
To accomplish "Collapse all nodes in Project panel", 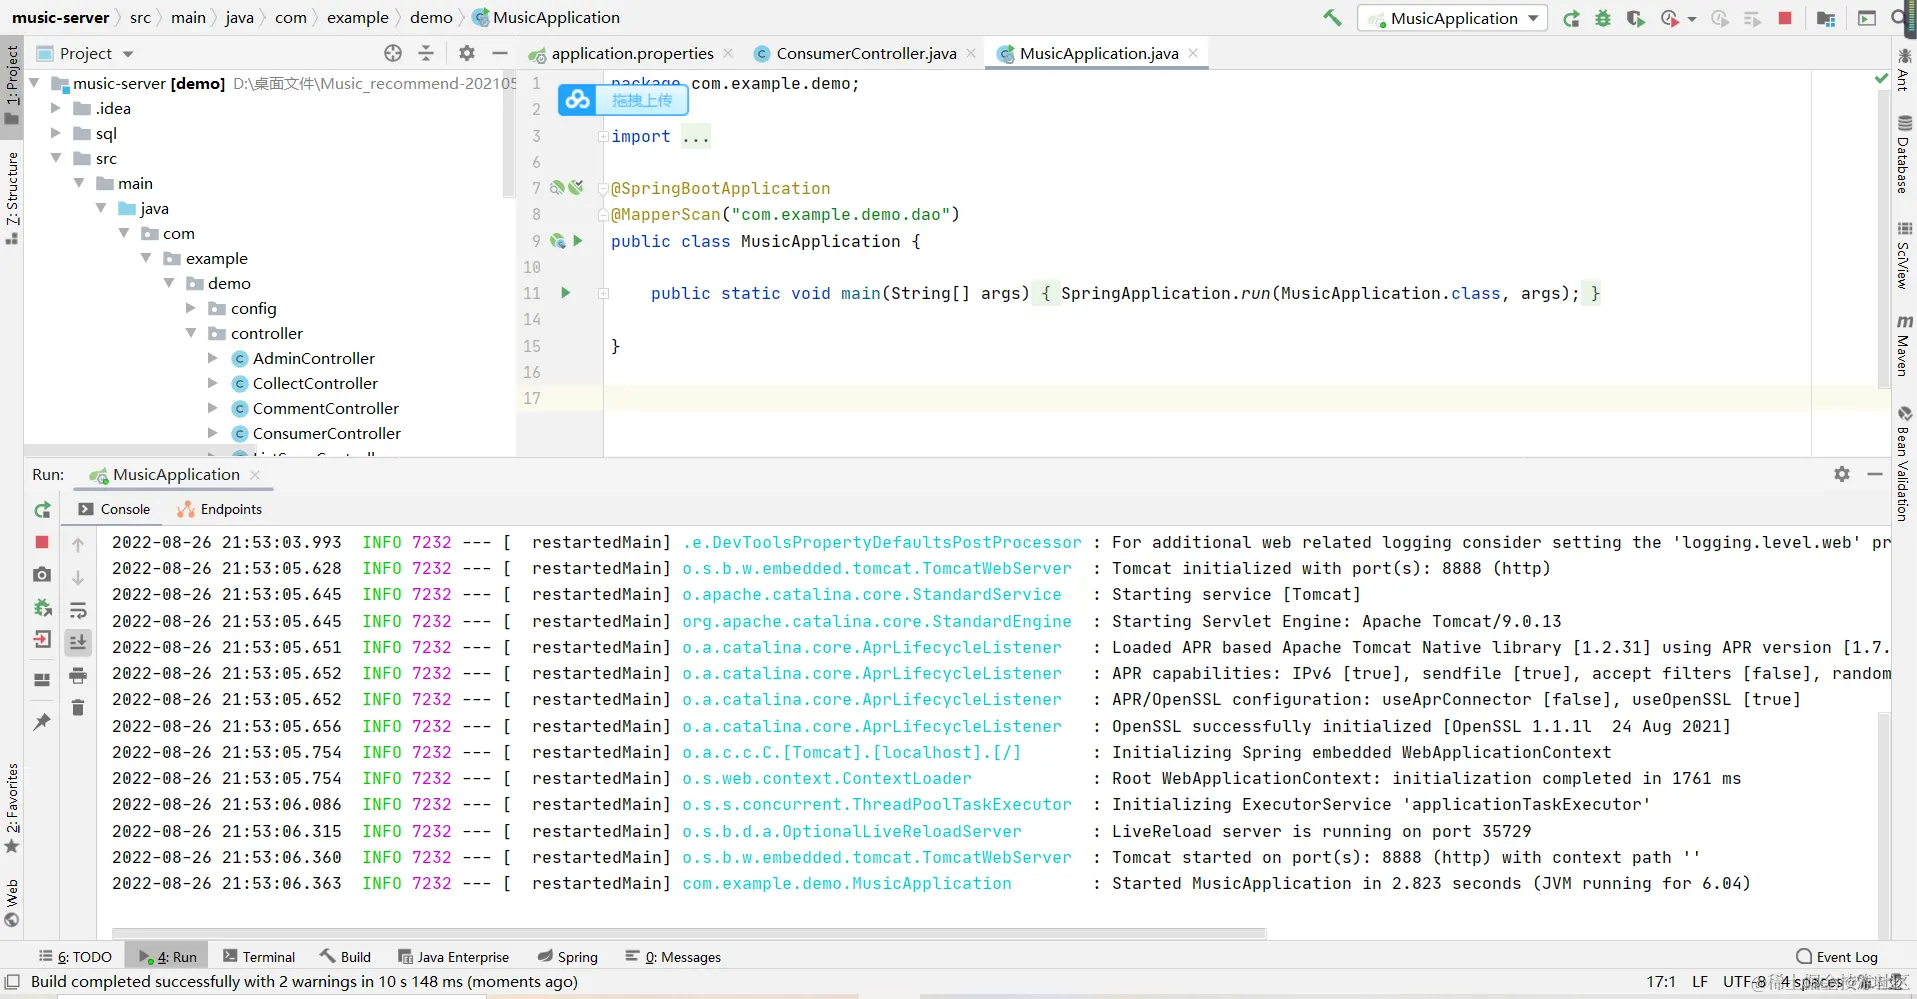I will tap(426, 53).
